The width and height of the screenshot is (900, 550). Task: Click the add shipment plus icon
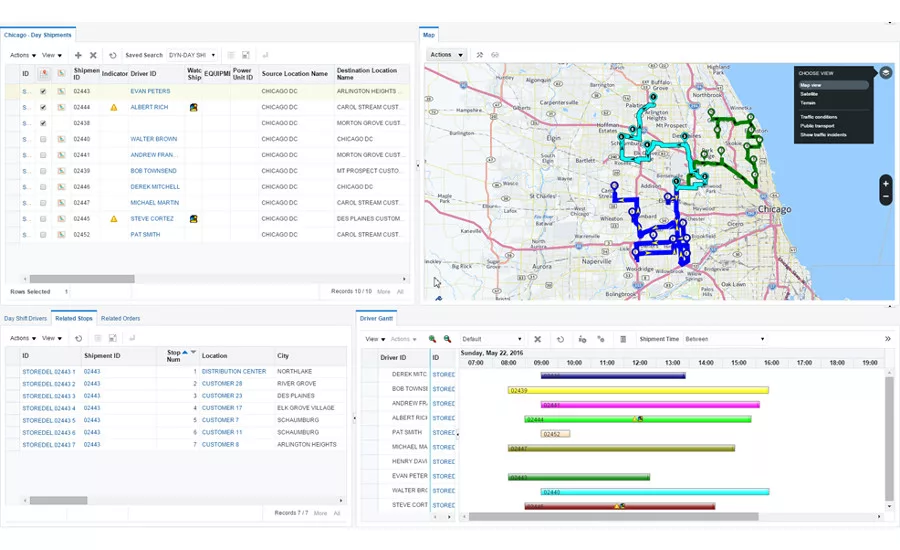coord(78,55)
